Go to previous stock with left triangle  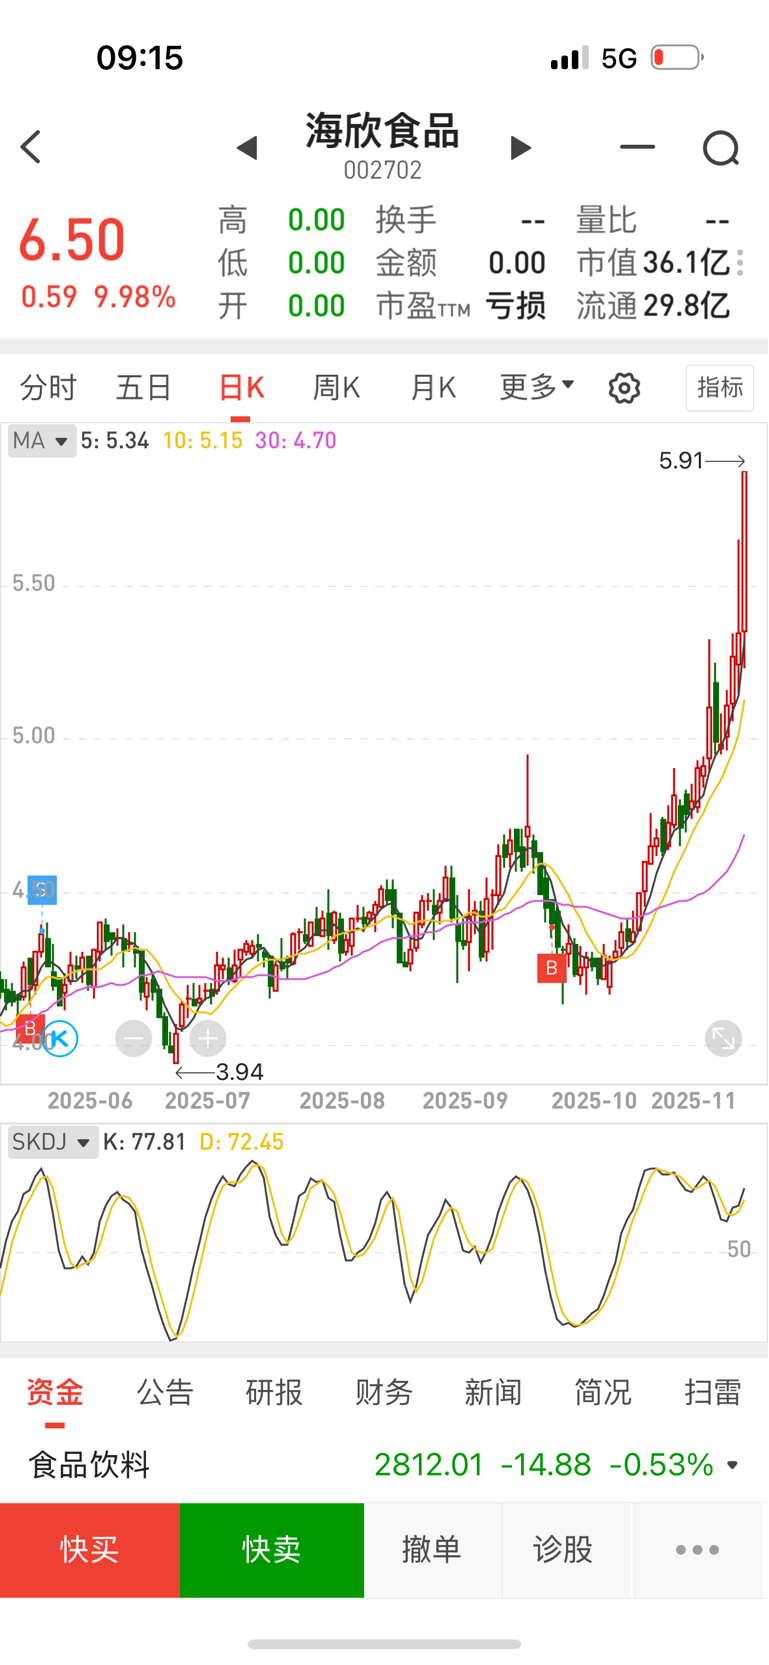[x=247, y=148]
